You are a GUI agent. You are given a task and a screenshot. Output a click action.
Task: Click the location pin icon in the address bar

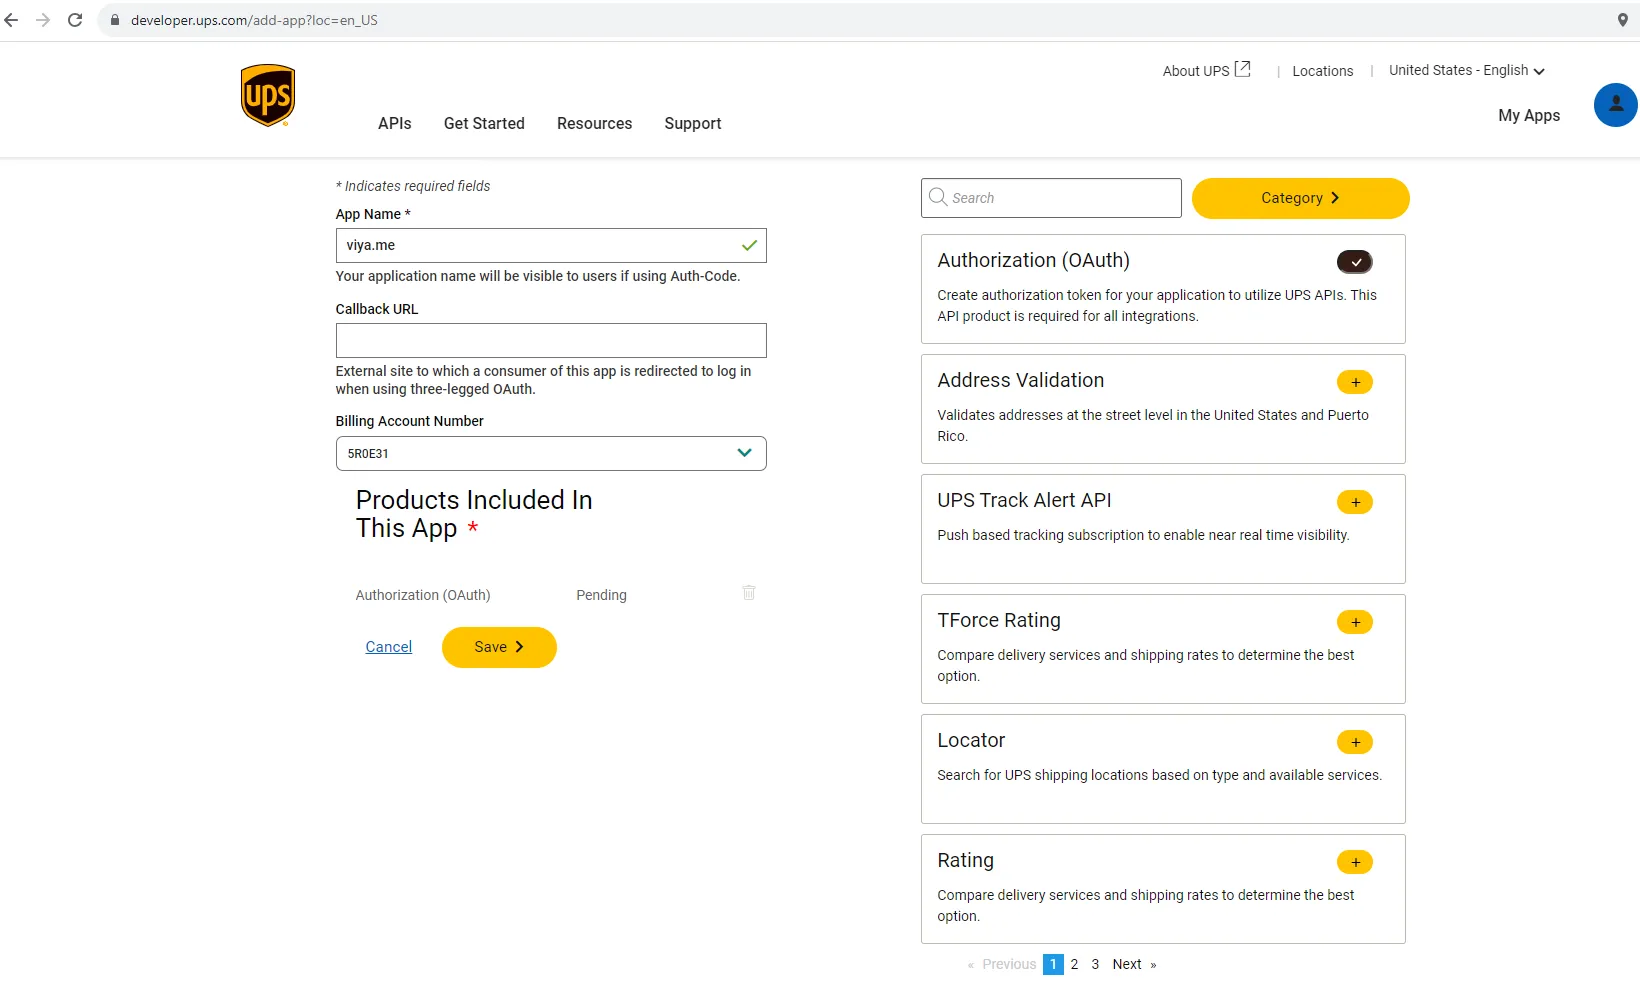[1622, 20]
